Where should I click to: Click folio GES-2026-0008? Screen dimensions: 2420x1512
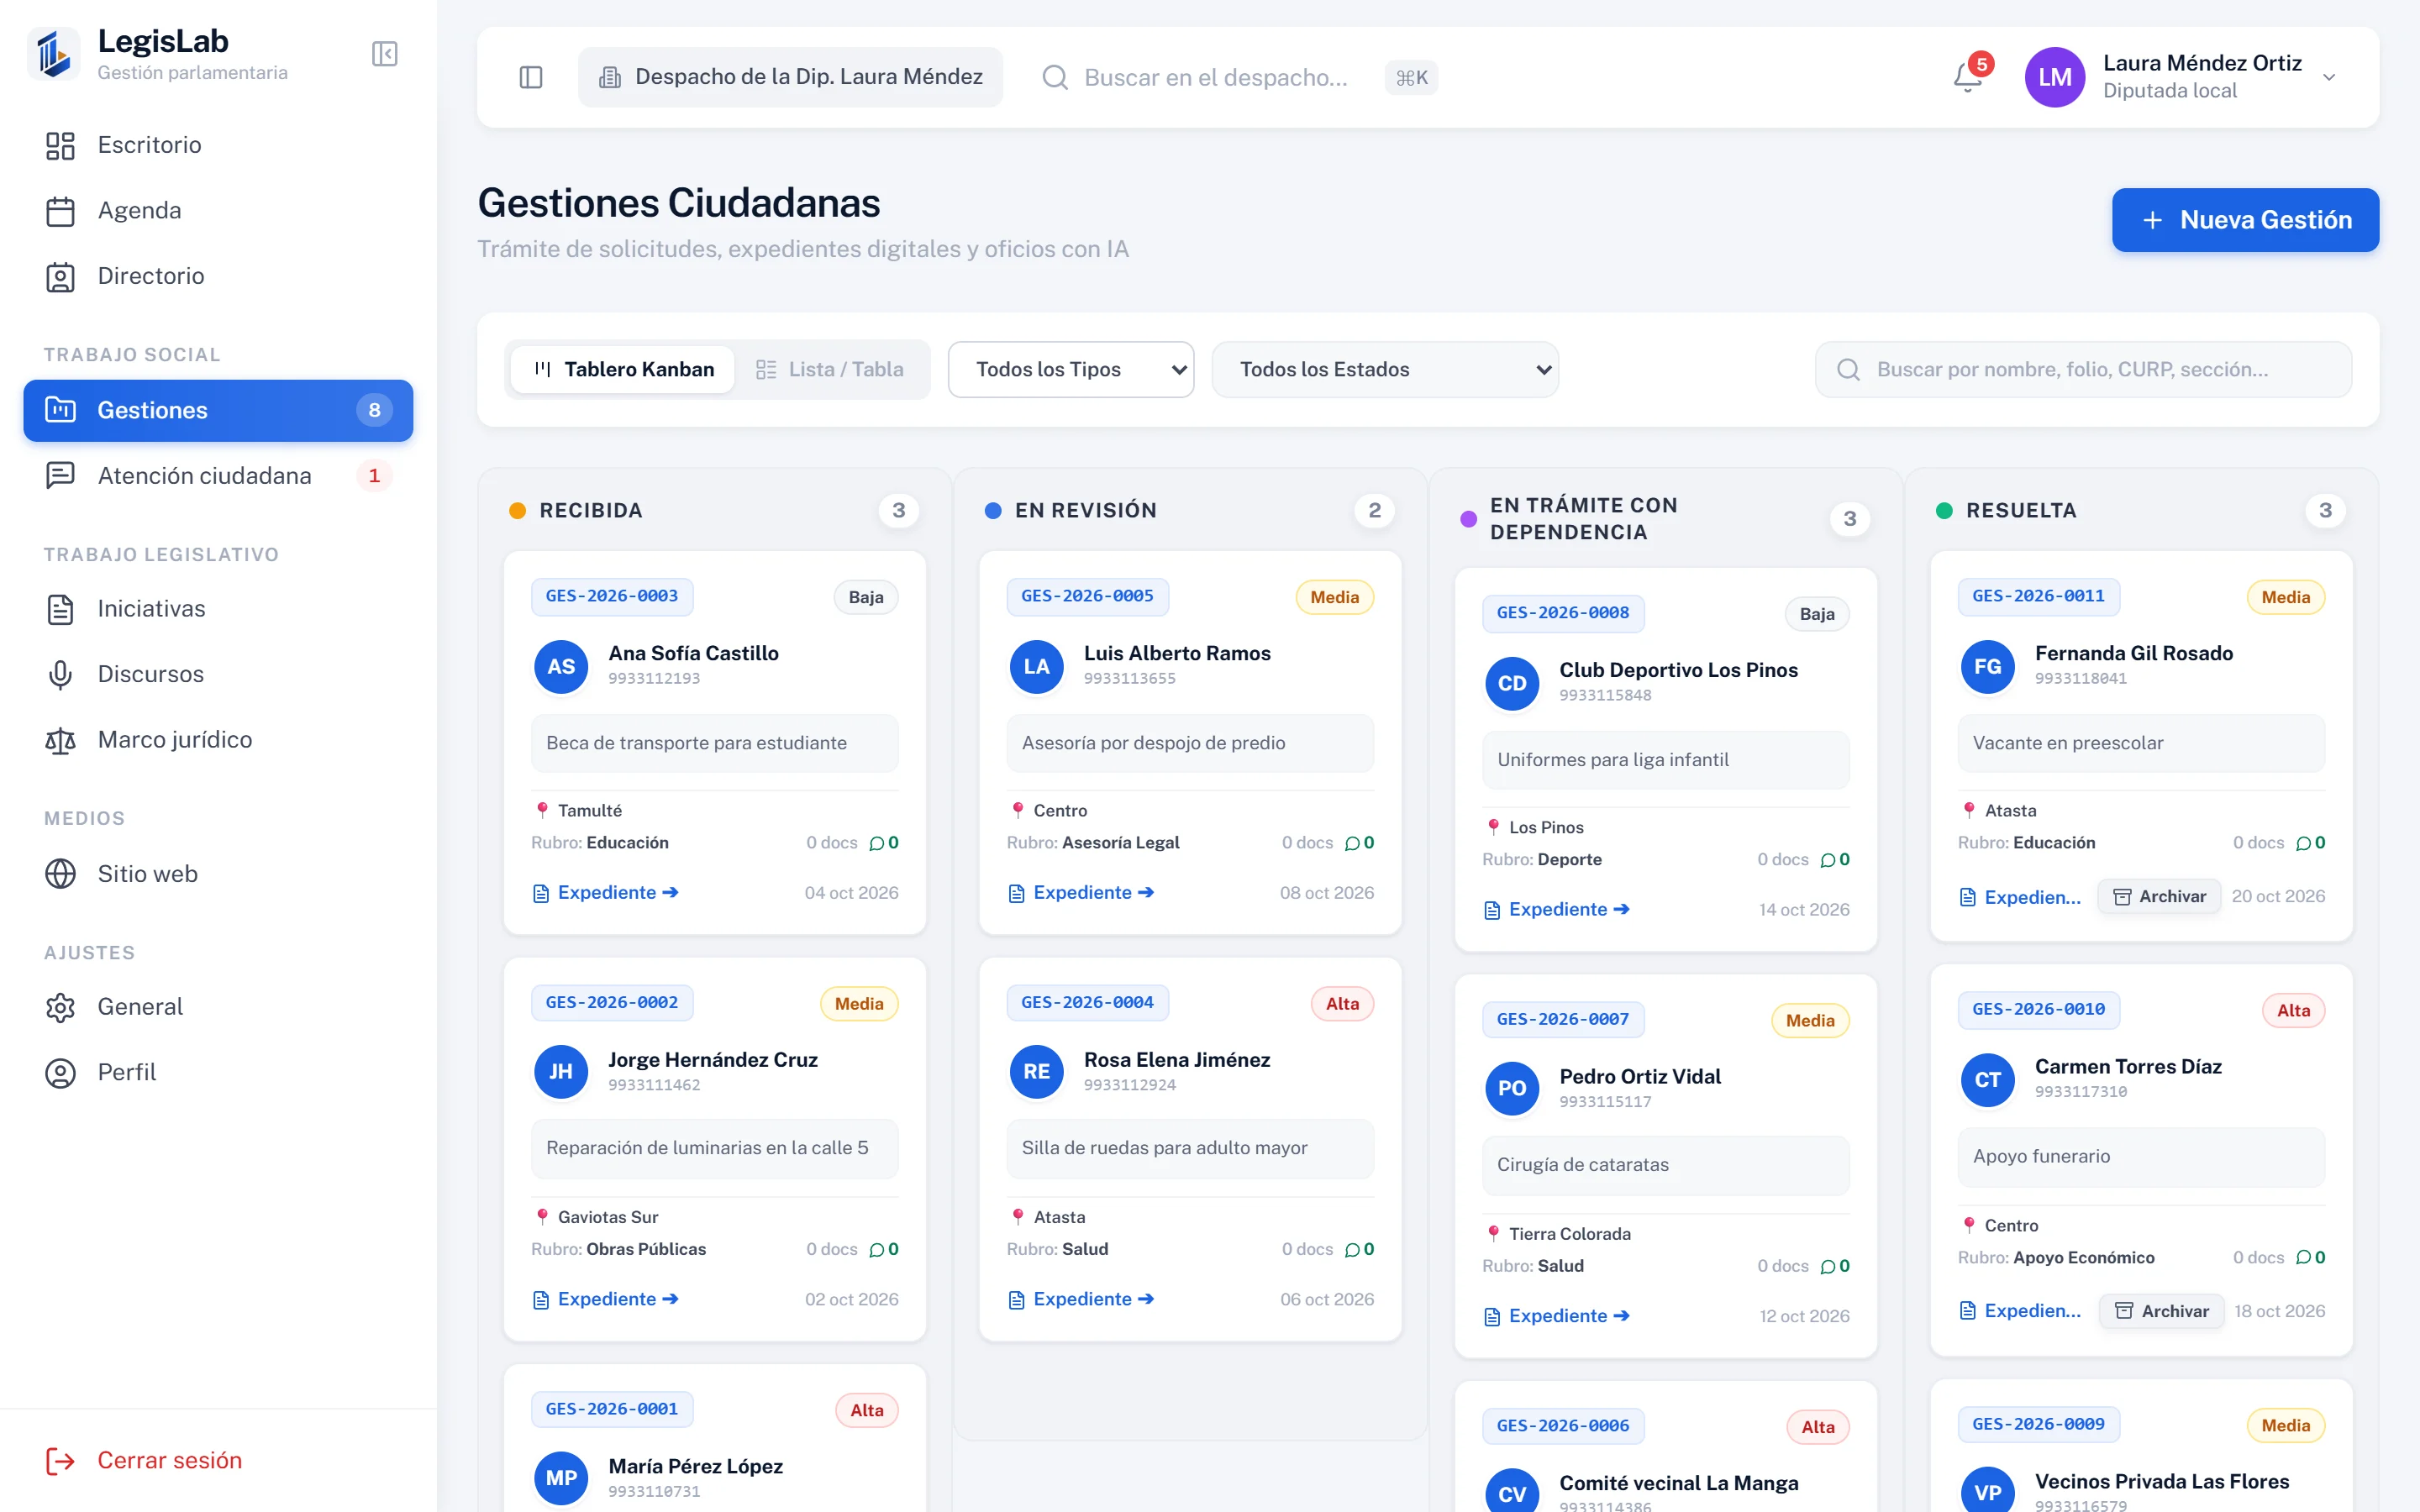[1563, 613]
